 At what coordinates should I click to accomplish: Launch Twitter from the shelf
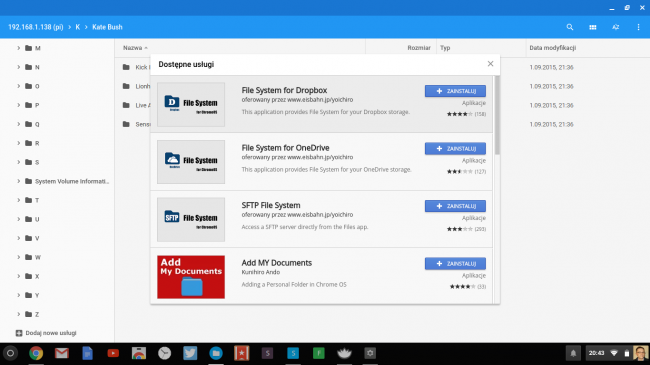click(190, 353)
